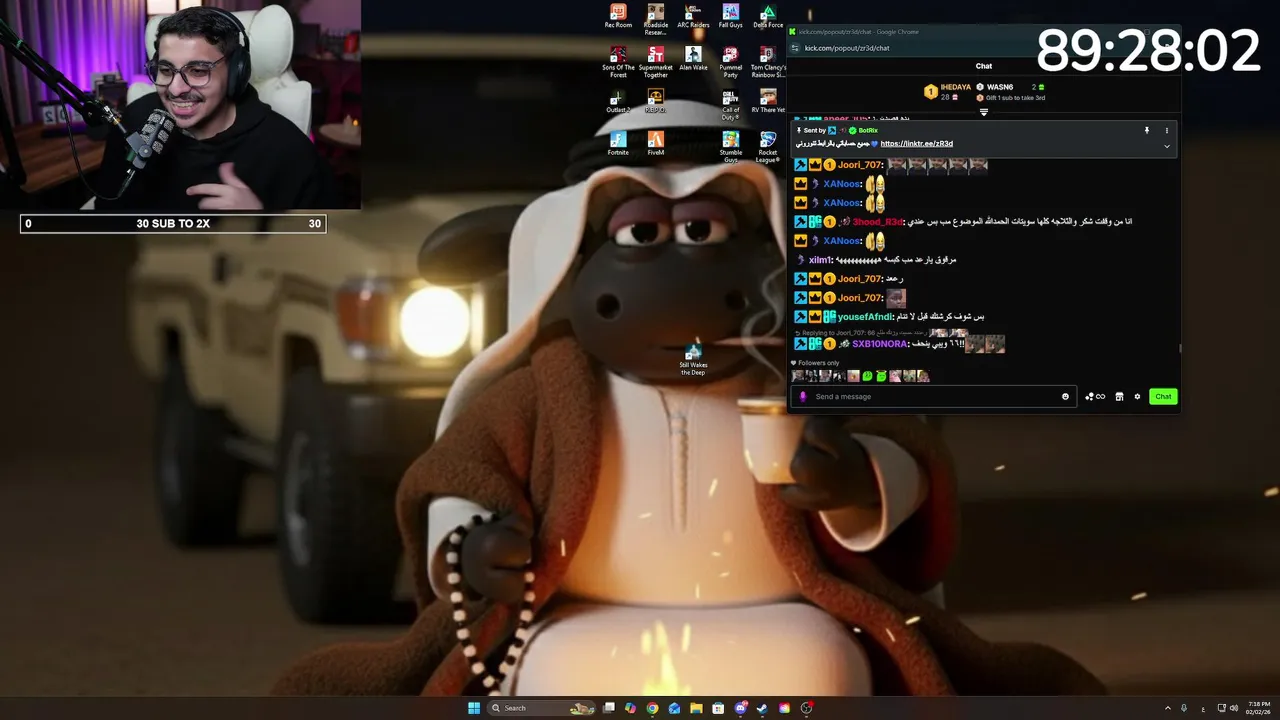1280x720 pixels.
Task: Select the Stumble Guys desktop shortcut
Action: click(x=730, y=147)
